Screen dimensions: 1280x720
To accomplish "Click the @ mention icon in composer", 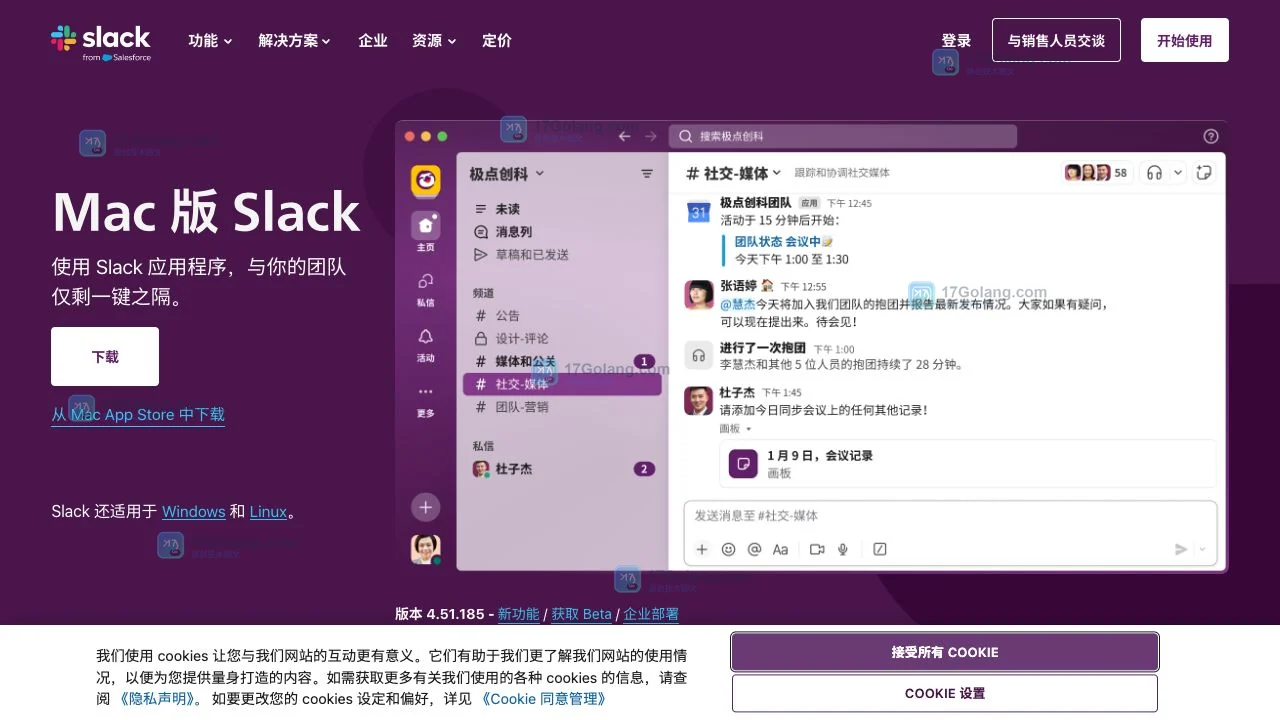I will [754, 549].
